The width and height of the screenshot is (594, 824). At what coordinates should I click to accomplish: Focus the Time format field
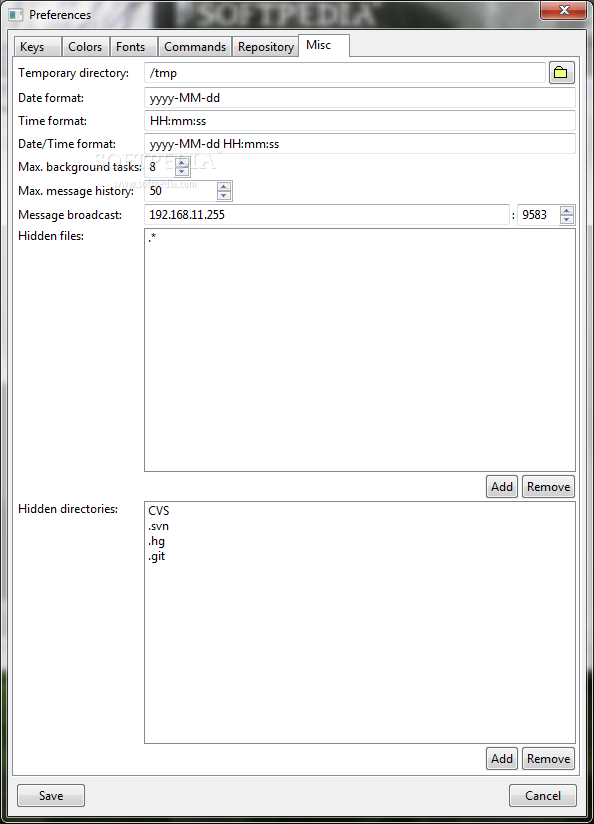[x=360, y=121]
